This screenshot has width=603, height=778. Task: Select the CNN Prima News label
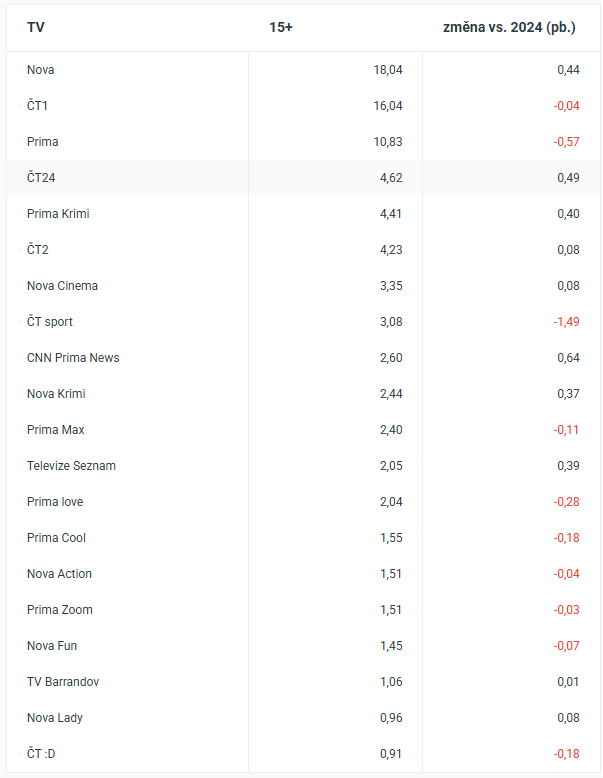tap(73, 358)
